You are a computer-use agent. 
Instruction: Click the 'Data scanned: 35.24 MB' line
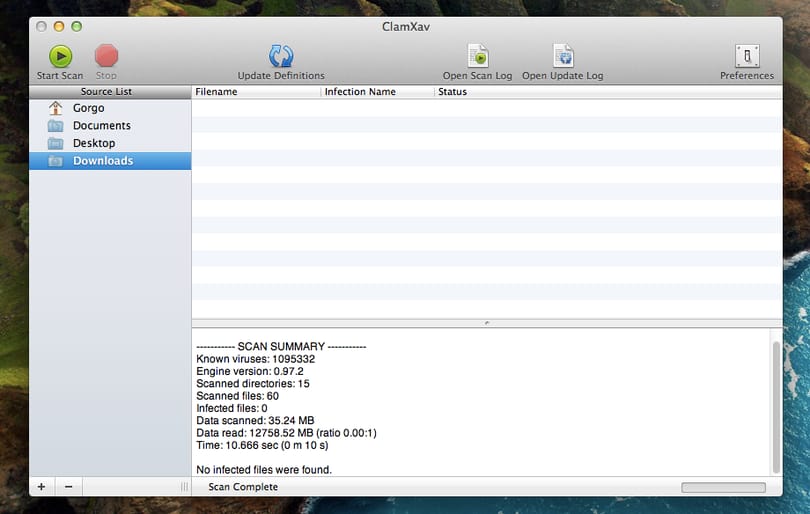255,420
